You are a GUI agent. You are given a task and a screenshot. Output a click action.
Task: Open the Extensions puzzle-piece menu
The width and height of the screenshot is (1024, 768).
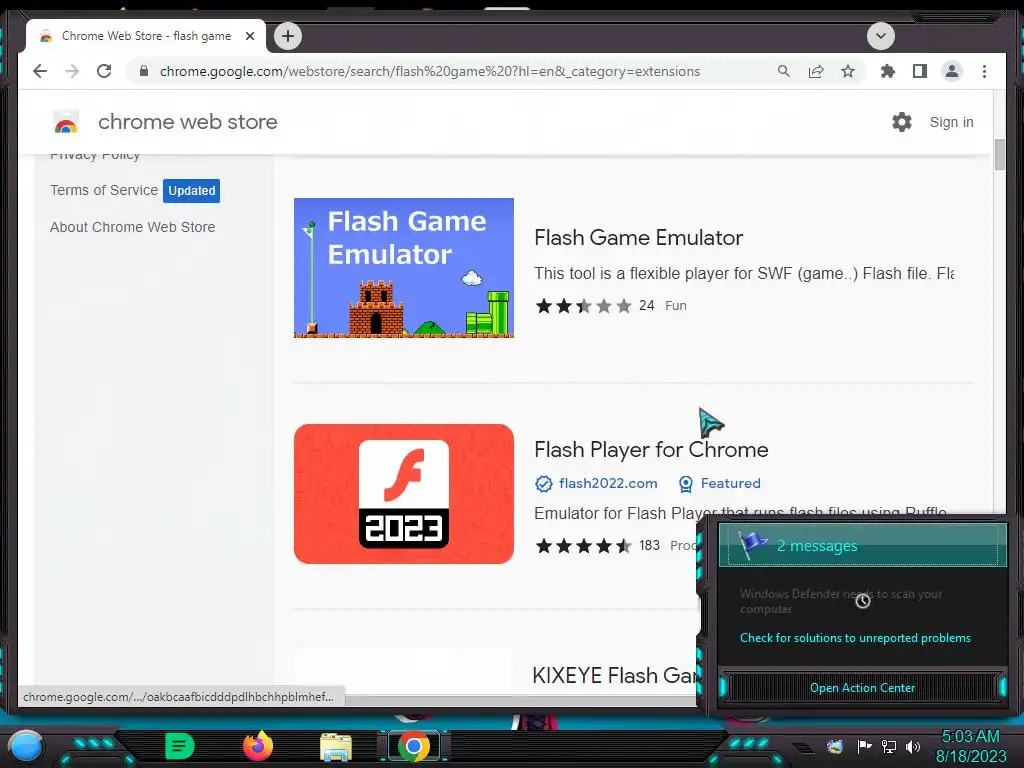click(x=888, y=71)
